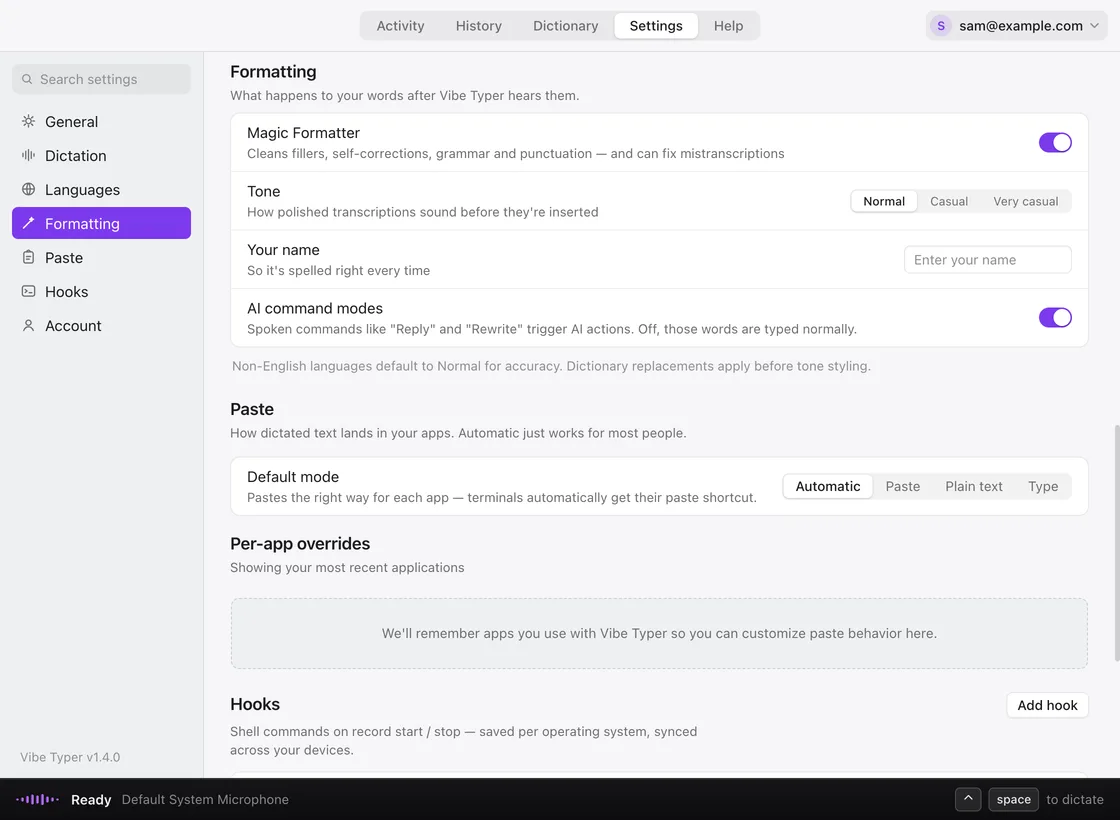The width and height of the screenshot is (1120, 820).
Task: Click the purple waveform status icon
Action: click(37, 799)
